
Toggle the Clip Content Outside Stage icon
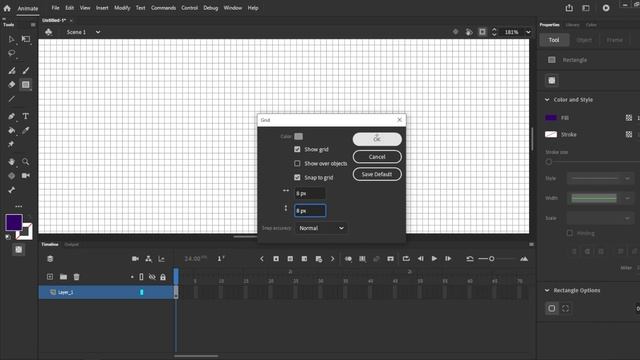point(482,32)
